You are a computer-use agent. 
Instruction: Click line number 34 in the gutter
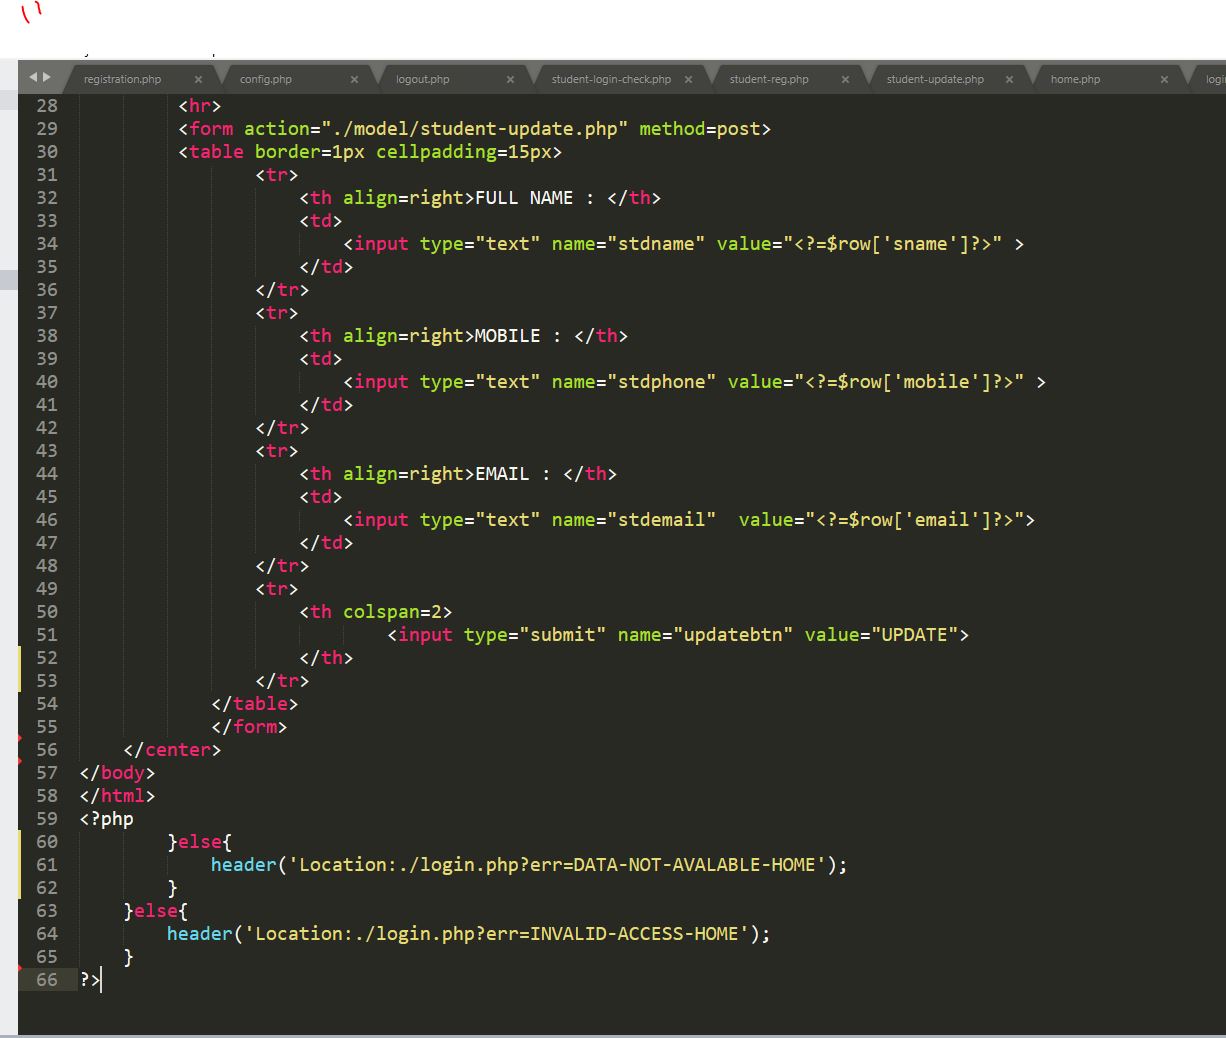(47, 243)
